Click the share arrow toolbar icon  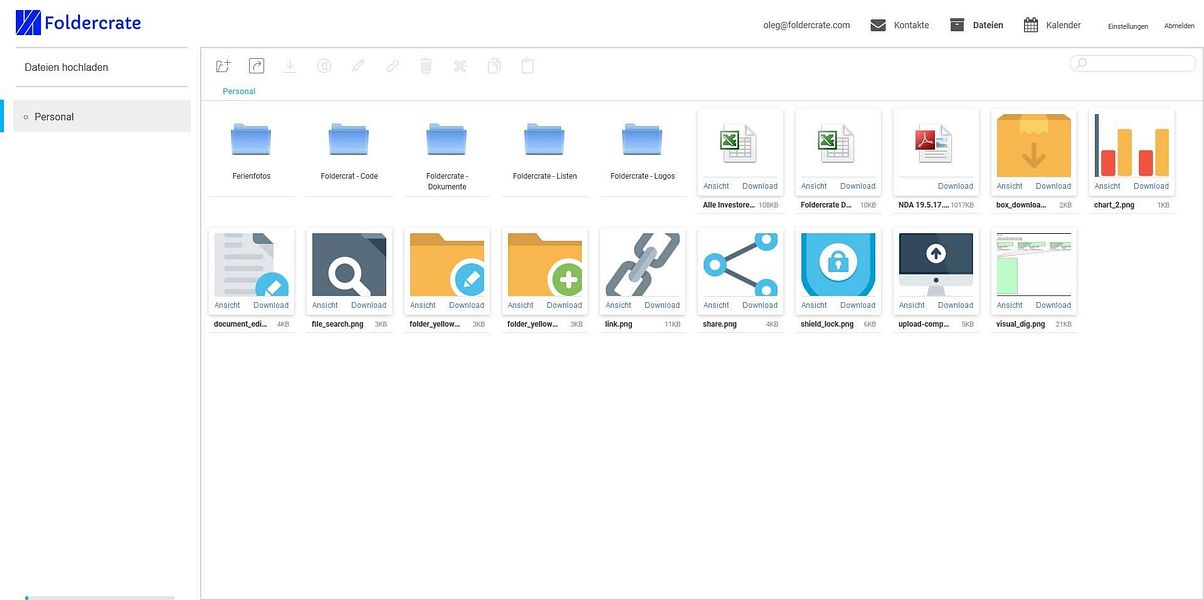pyautogui.click(x=256, y=66)
